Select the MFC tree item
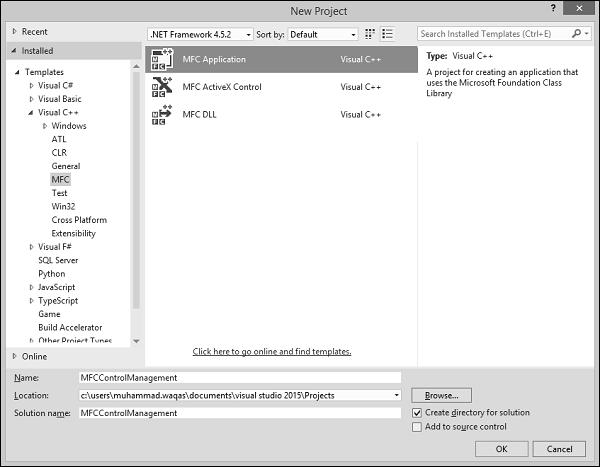600x467 pixels. click(60, 180)
